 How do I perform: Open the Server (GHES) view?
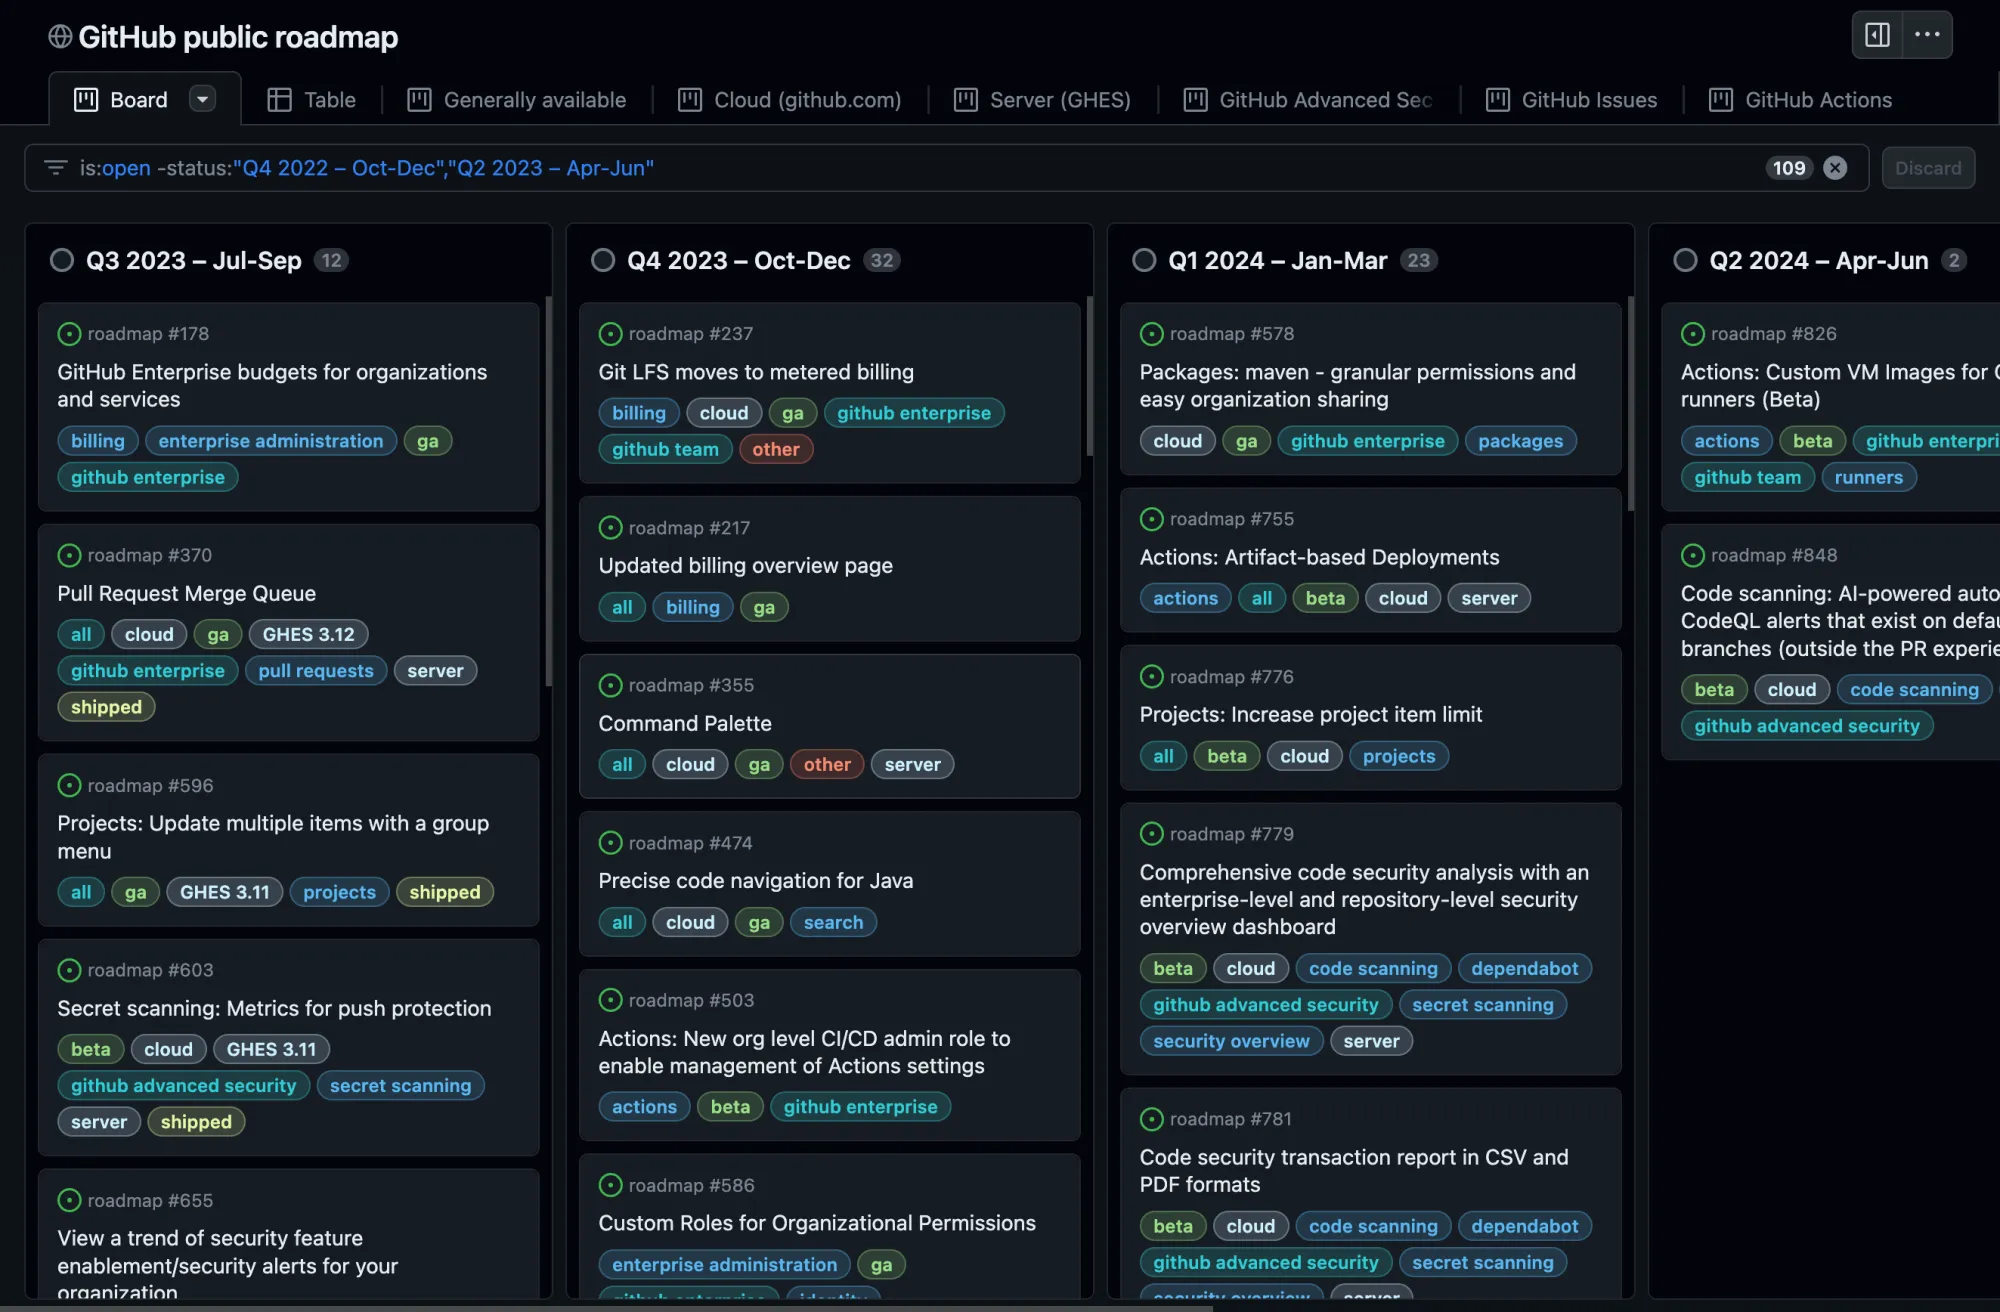pos(1040,99)
